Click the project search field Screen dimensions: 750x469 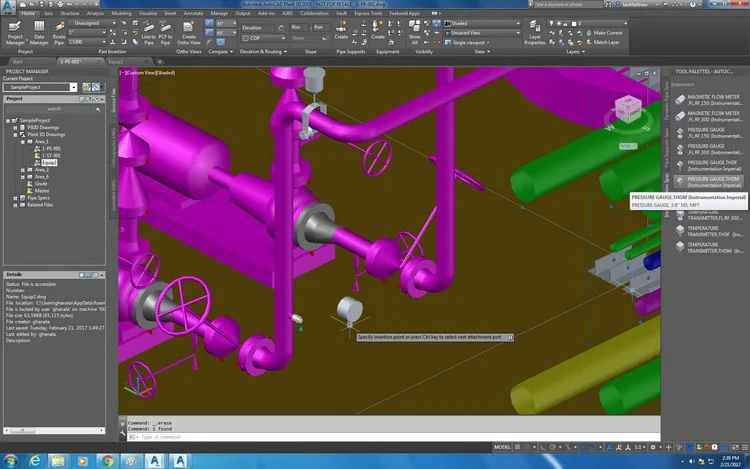coord(54,109)
